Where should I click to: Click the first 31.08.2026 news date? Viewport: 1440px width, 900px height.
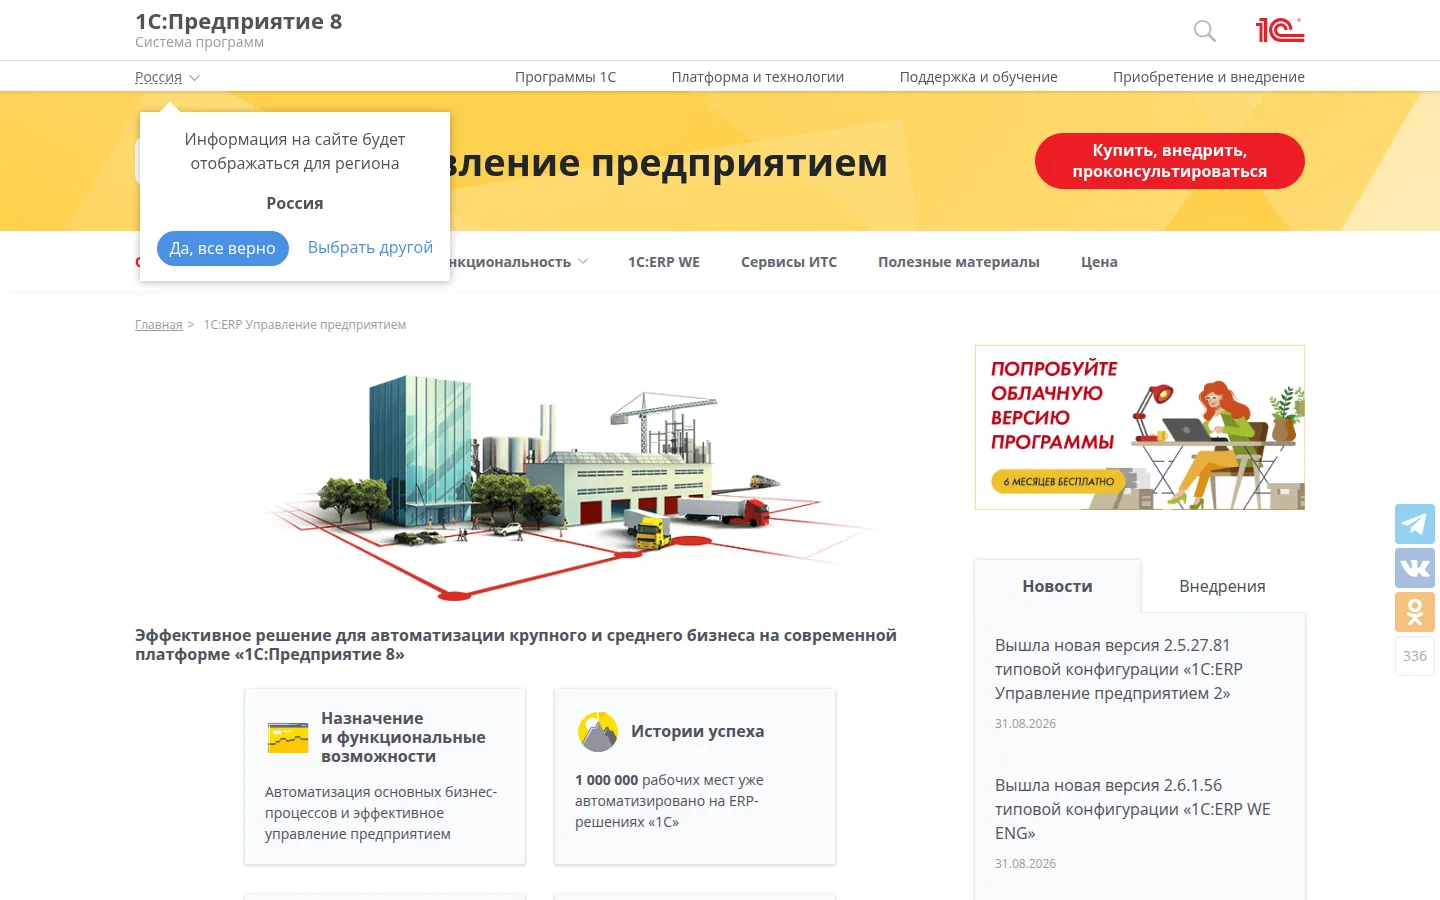1025,723
